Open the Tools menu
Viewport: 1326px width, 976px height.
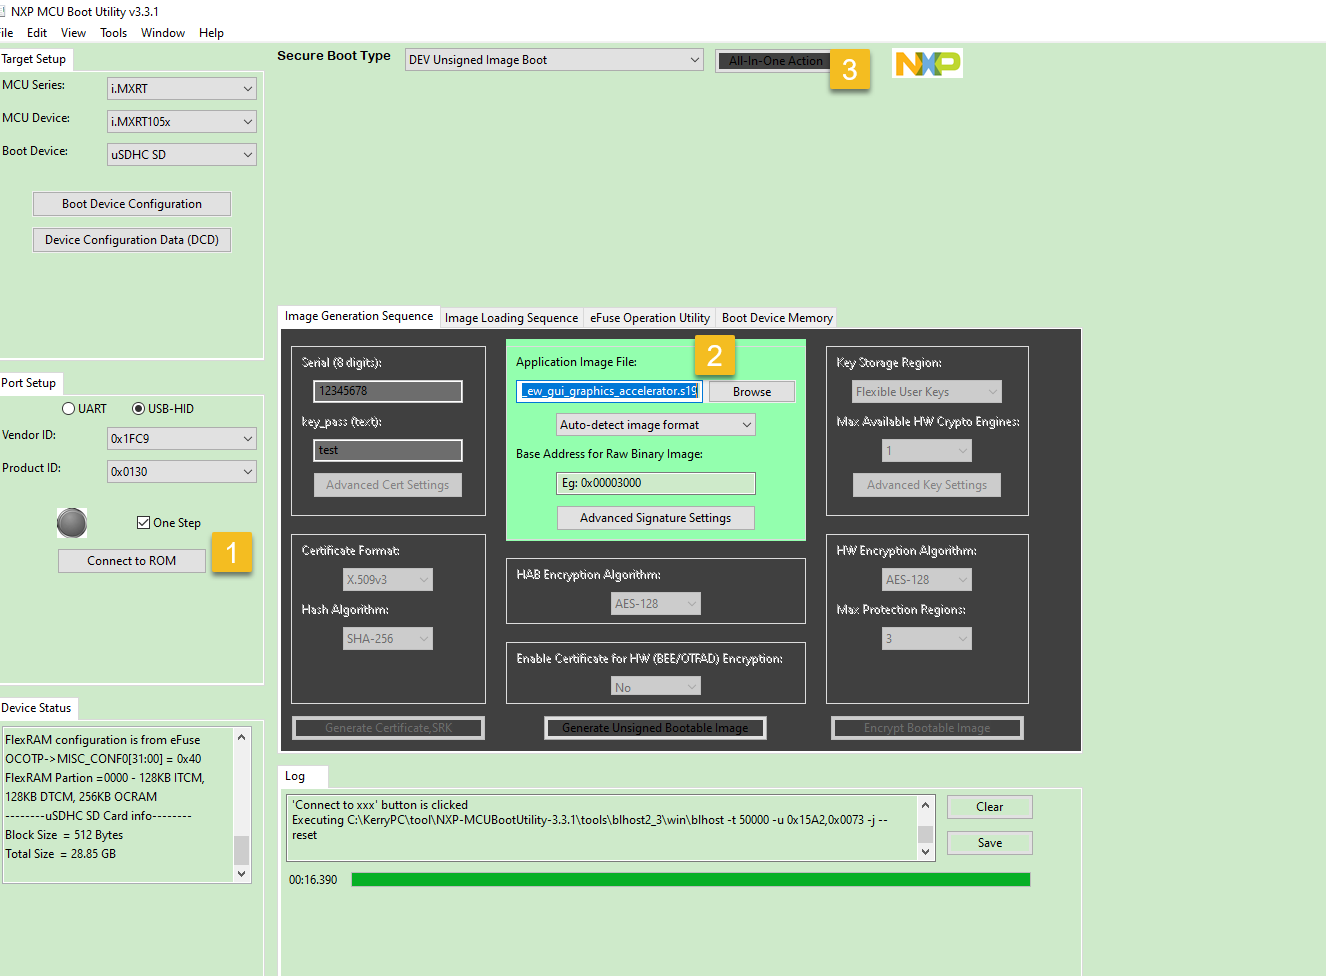click(x=114, y=33)
